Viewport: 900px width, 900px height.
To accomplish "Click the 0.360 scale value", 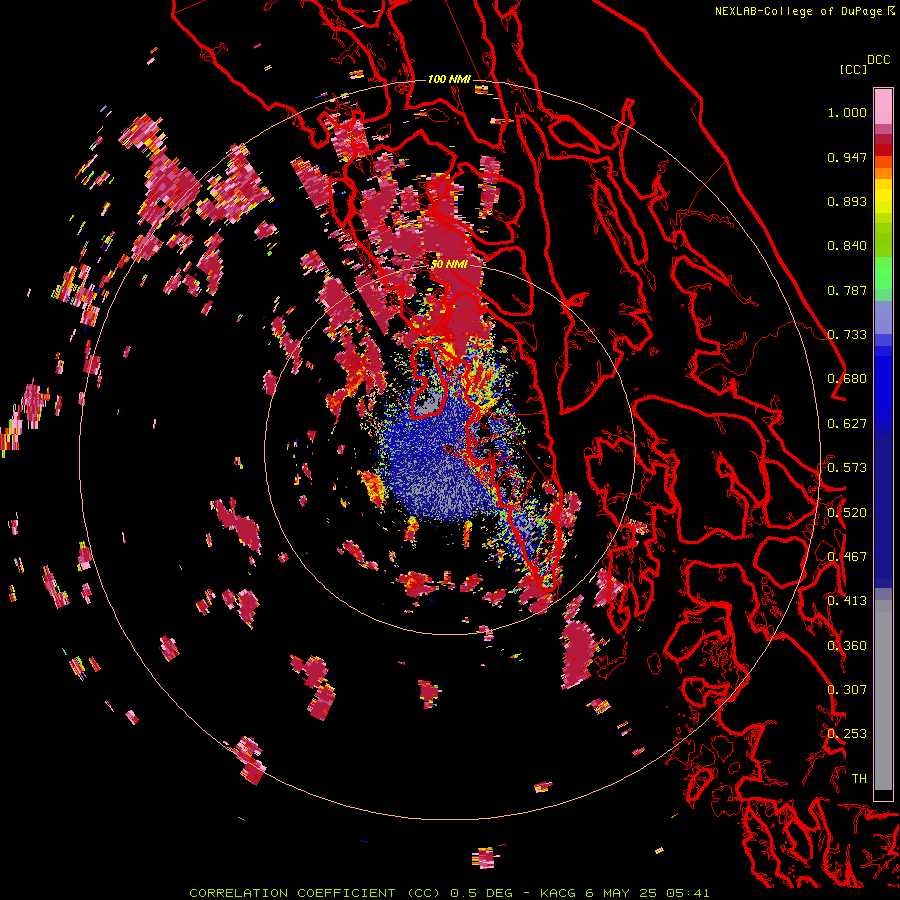I will tap(847, 646).
